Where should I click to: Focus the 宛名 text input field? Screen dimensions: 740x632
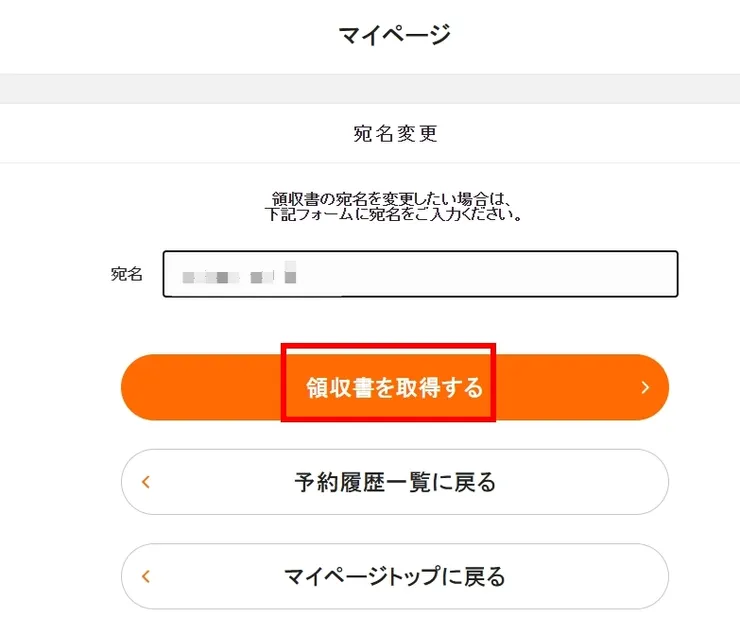tap(420, 274)
